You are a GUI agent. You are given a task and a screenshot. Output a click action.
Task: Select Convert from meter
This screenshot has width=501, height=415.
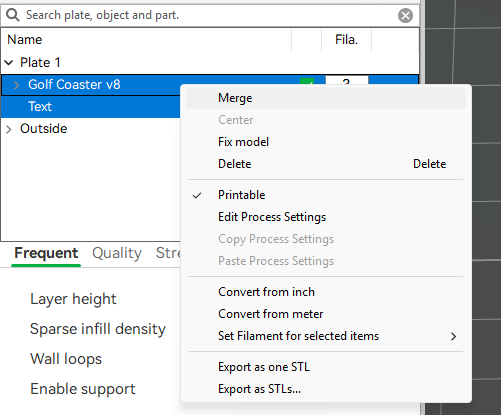point(326,314)
